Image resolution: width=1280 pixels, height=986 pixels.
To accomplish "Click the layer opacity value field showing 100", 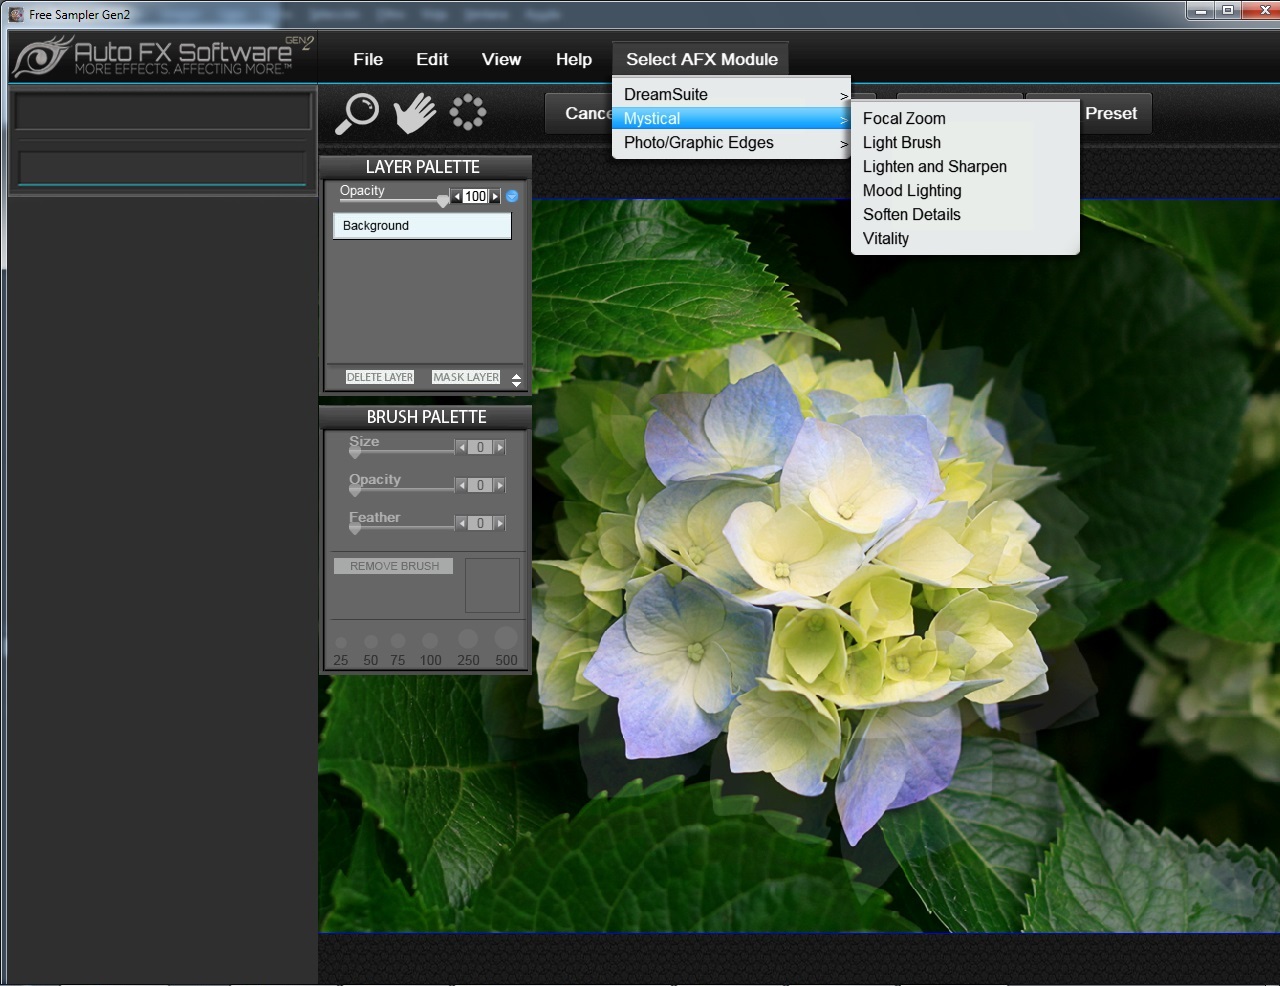I will point(475,197).
